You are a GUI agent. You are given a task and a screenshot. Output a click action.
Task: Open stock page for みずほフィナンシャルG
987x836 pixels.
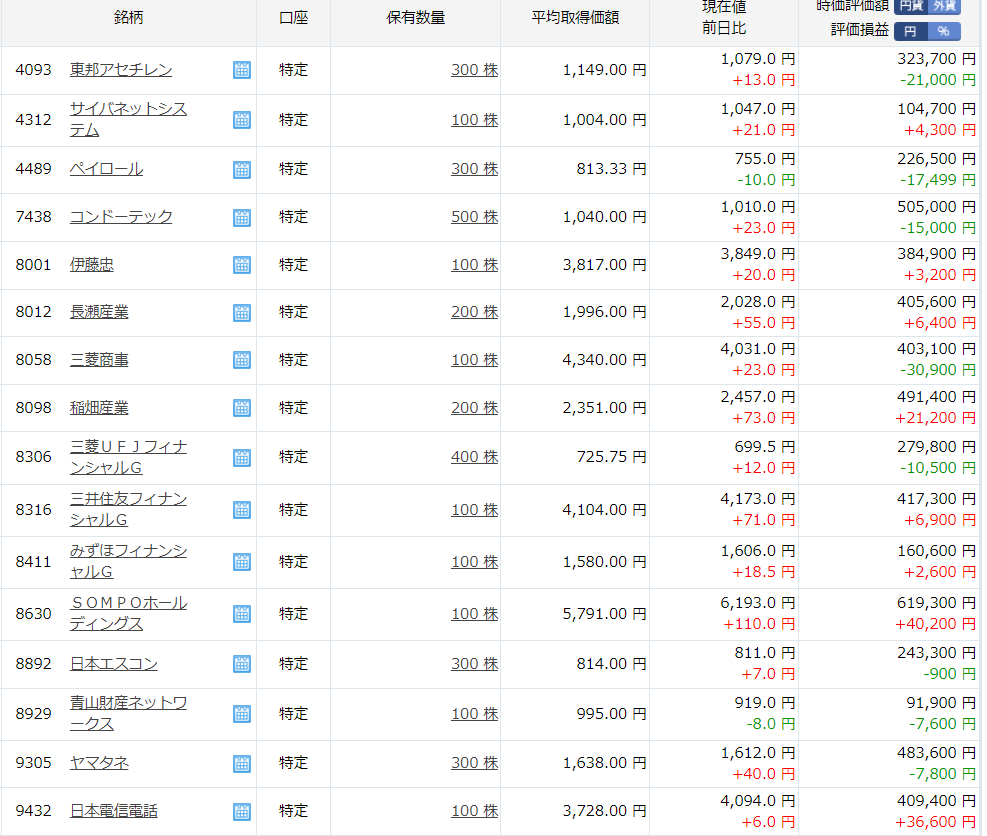click(128, 561)
